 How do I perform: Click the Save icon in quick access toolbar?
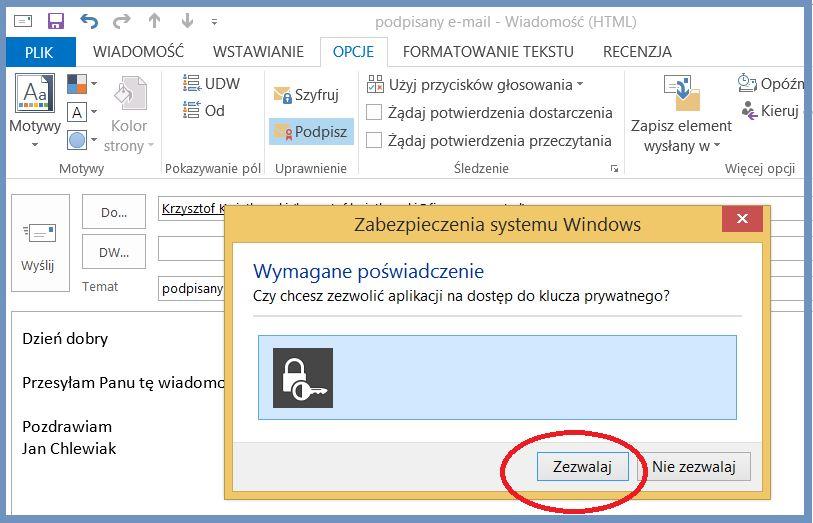[x=55, y=21]
